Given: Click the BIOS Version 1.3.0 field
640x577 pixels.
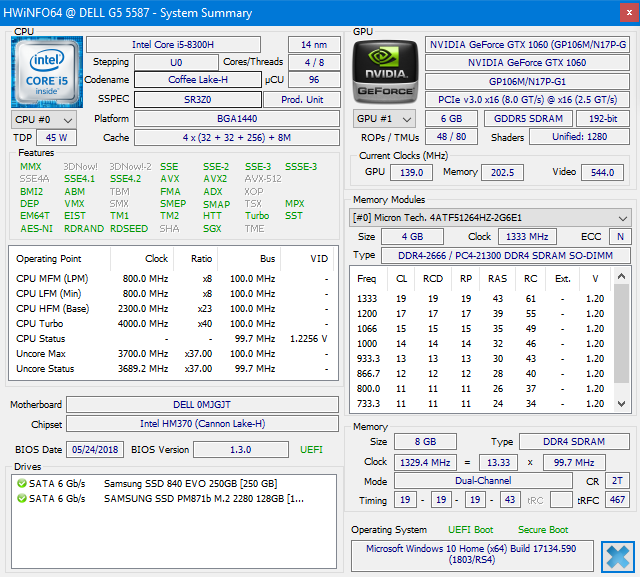Looking at the screenshot, I should (241, 450).
